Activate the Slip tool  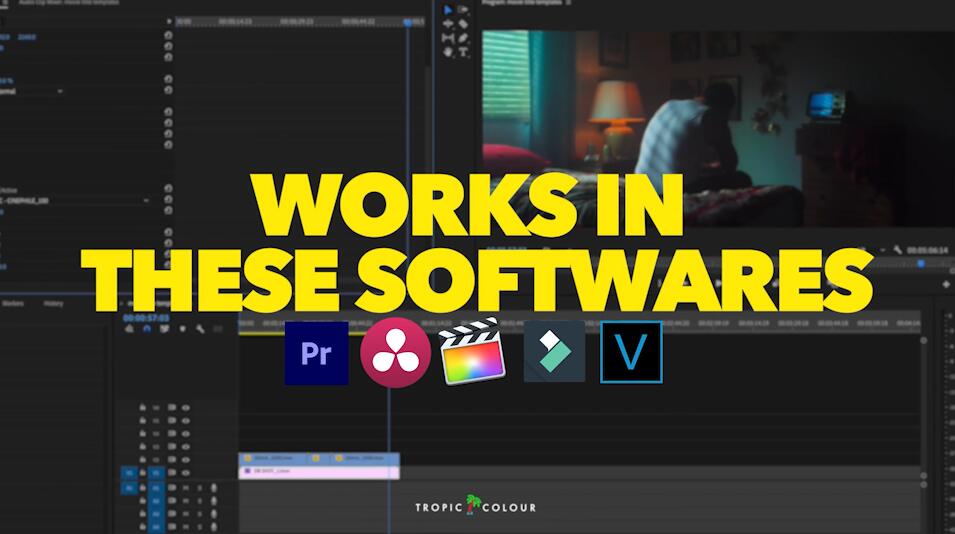[448, 38]
